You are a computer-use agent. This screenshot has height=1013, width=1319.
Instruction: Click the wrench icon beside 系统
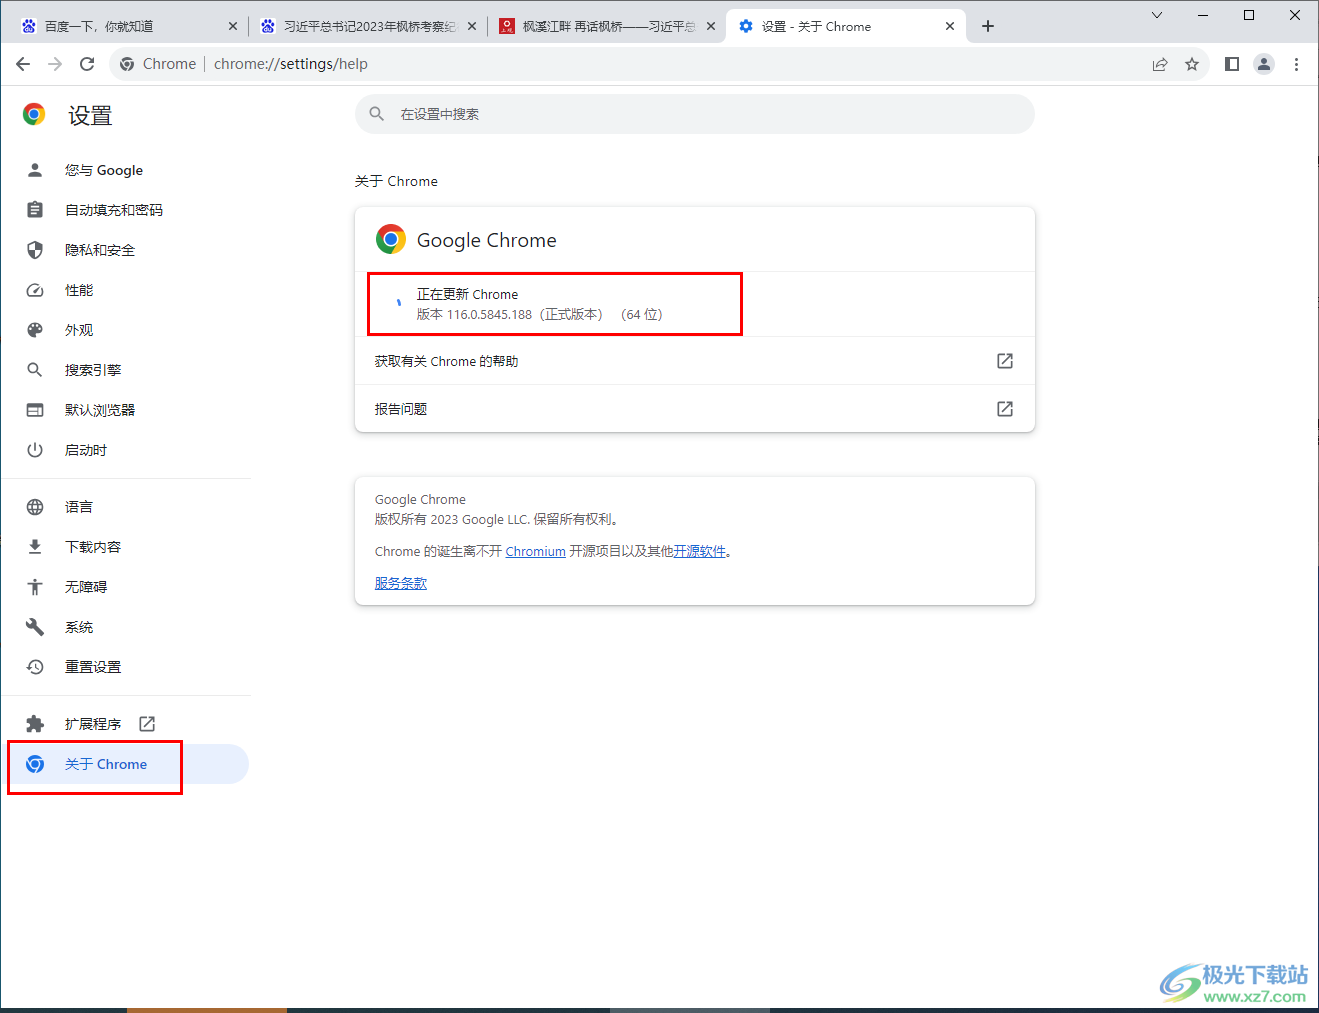35,627
